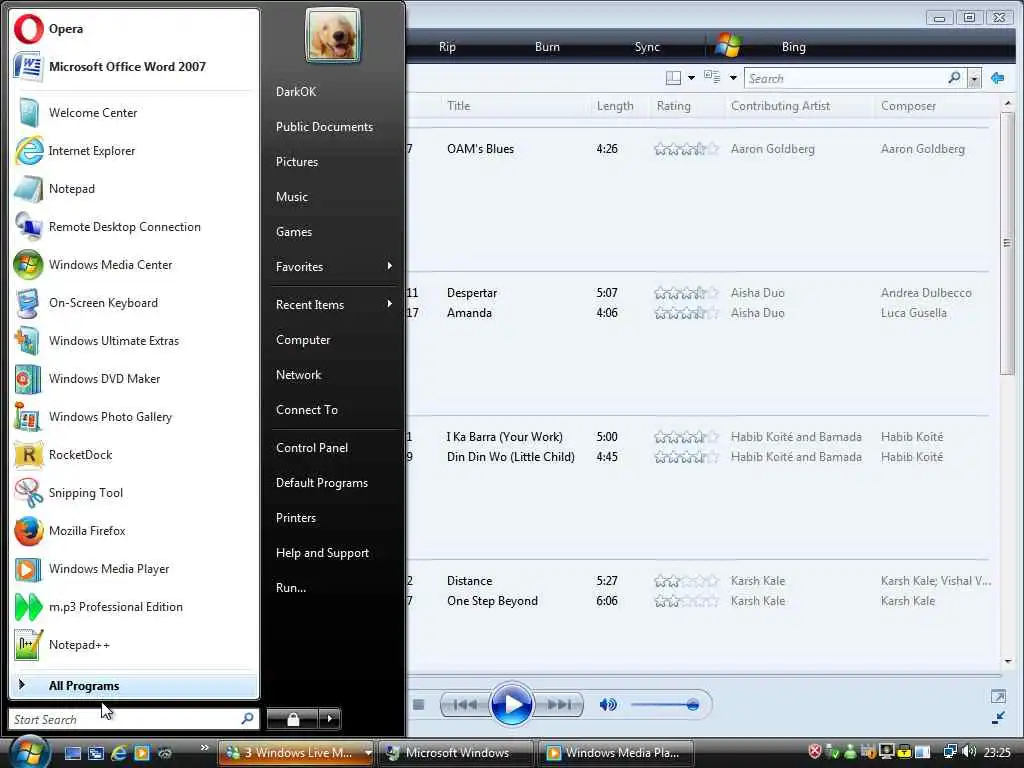
Task: Open the Bing tab in Media Player
Action: [x=793, y=47]
